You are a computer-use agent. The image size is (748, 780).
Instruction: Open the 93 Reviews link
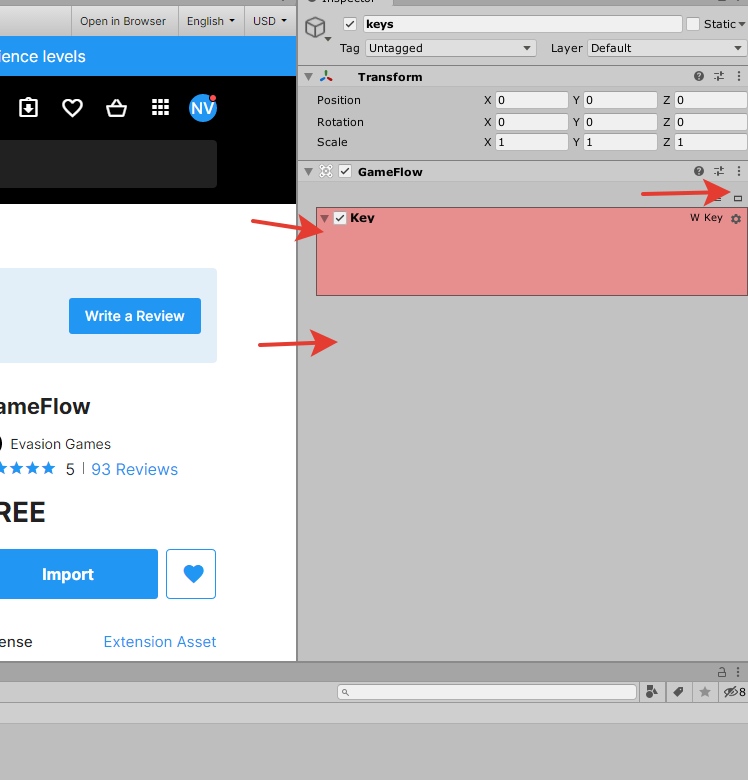[x=134, y=469]
